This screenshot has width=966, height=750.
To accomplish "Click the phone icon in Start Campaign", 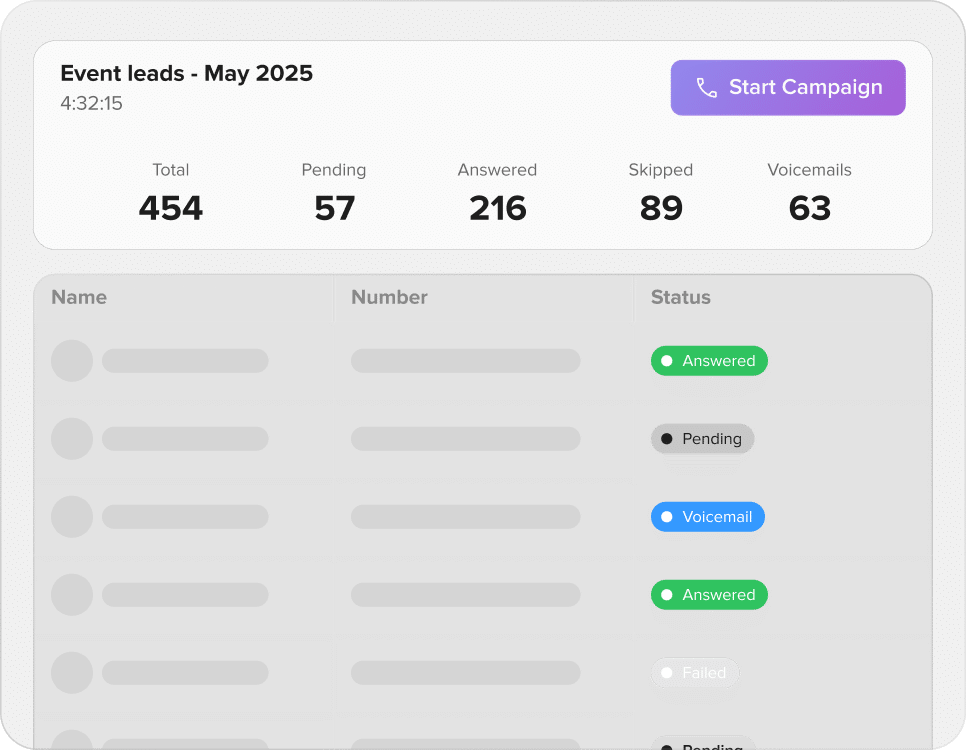I will coord(707,88).
